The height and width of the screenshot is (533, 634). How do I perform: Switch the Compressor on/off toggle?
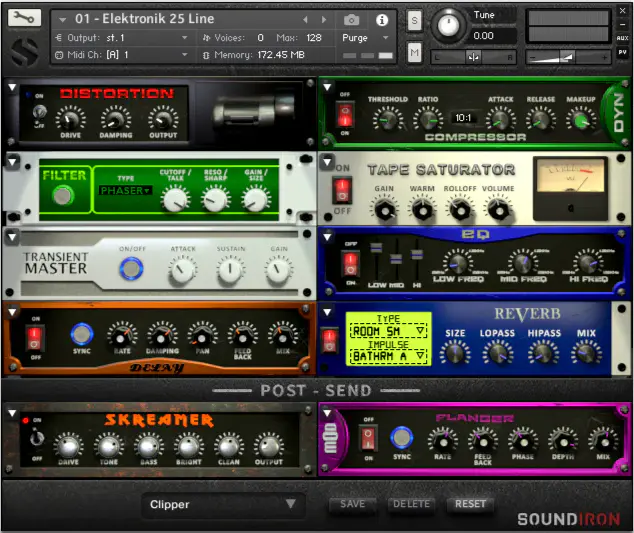[x=344, y=114]
